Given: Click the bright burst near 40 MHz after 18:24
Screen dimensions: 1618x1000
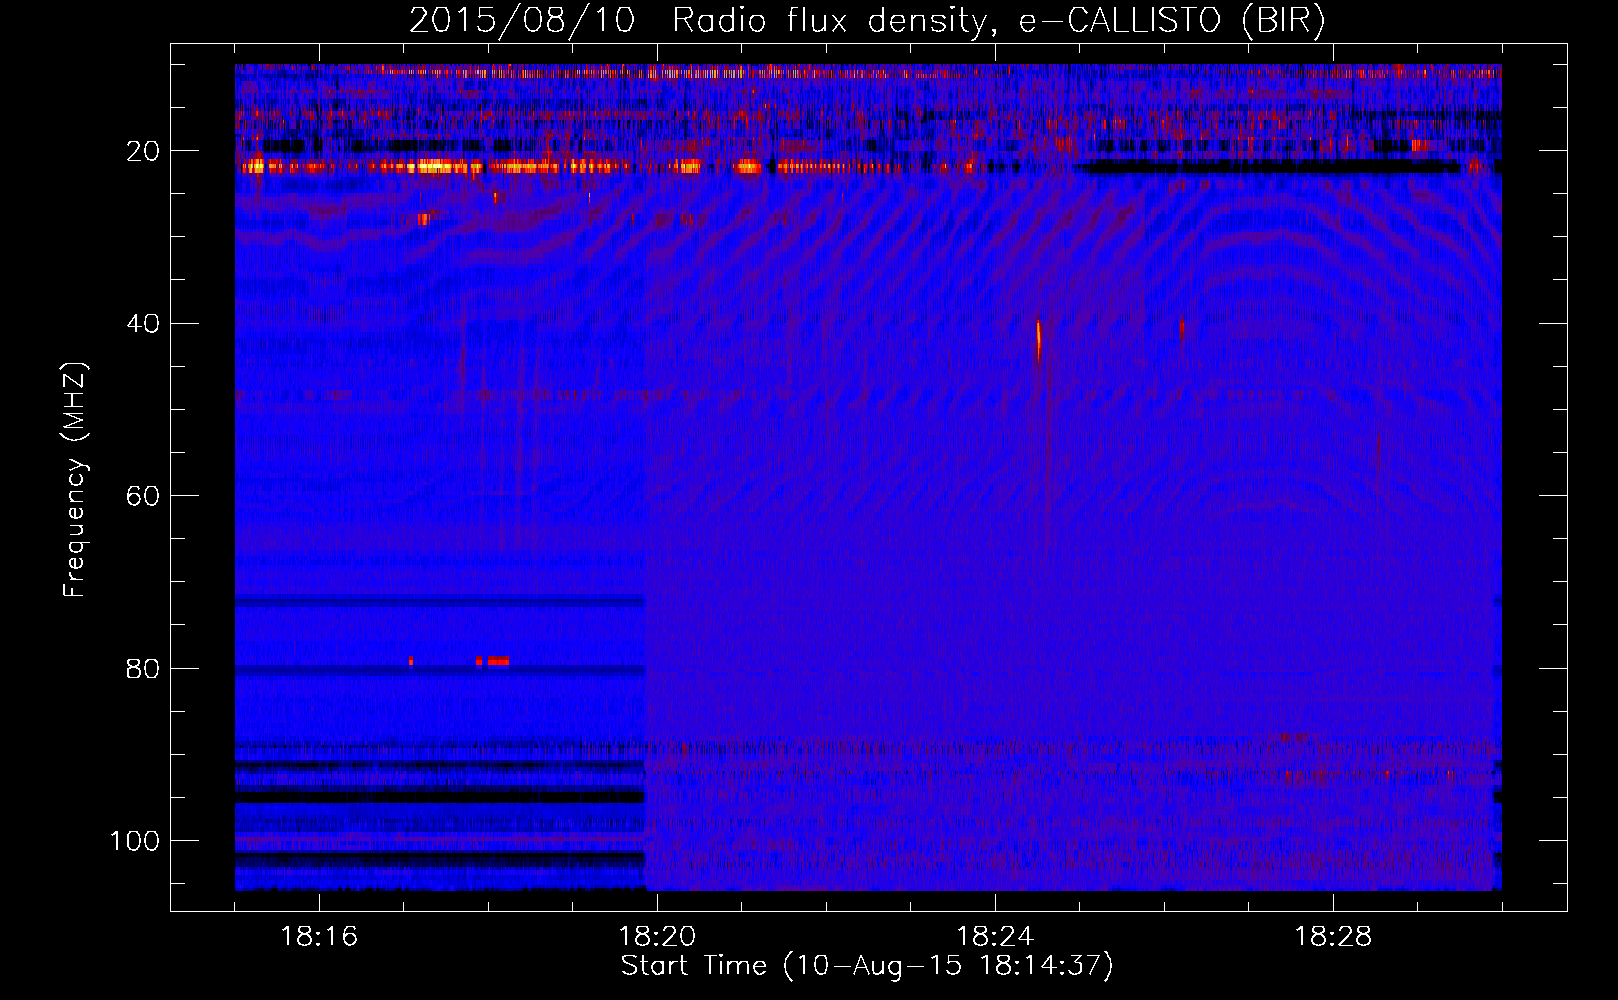Looking at the screenshot, I should [x=1039, y=340].
